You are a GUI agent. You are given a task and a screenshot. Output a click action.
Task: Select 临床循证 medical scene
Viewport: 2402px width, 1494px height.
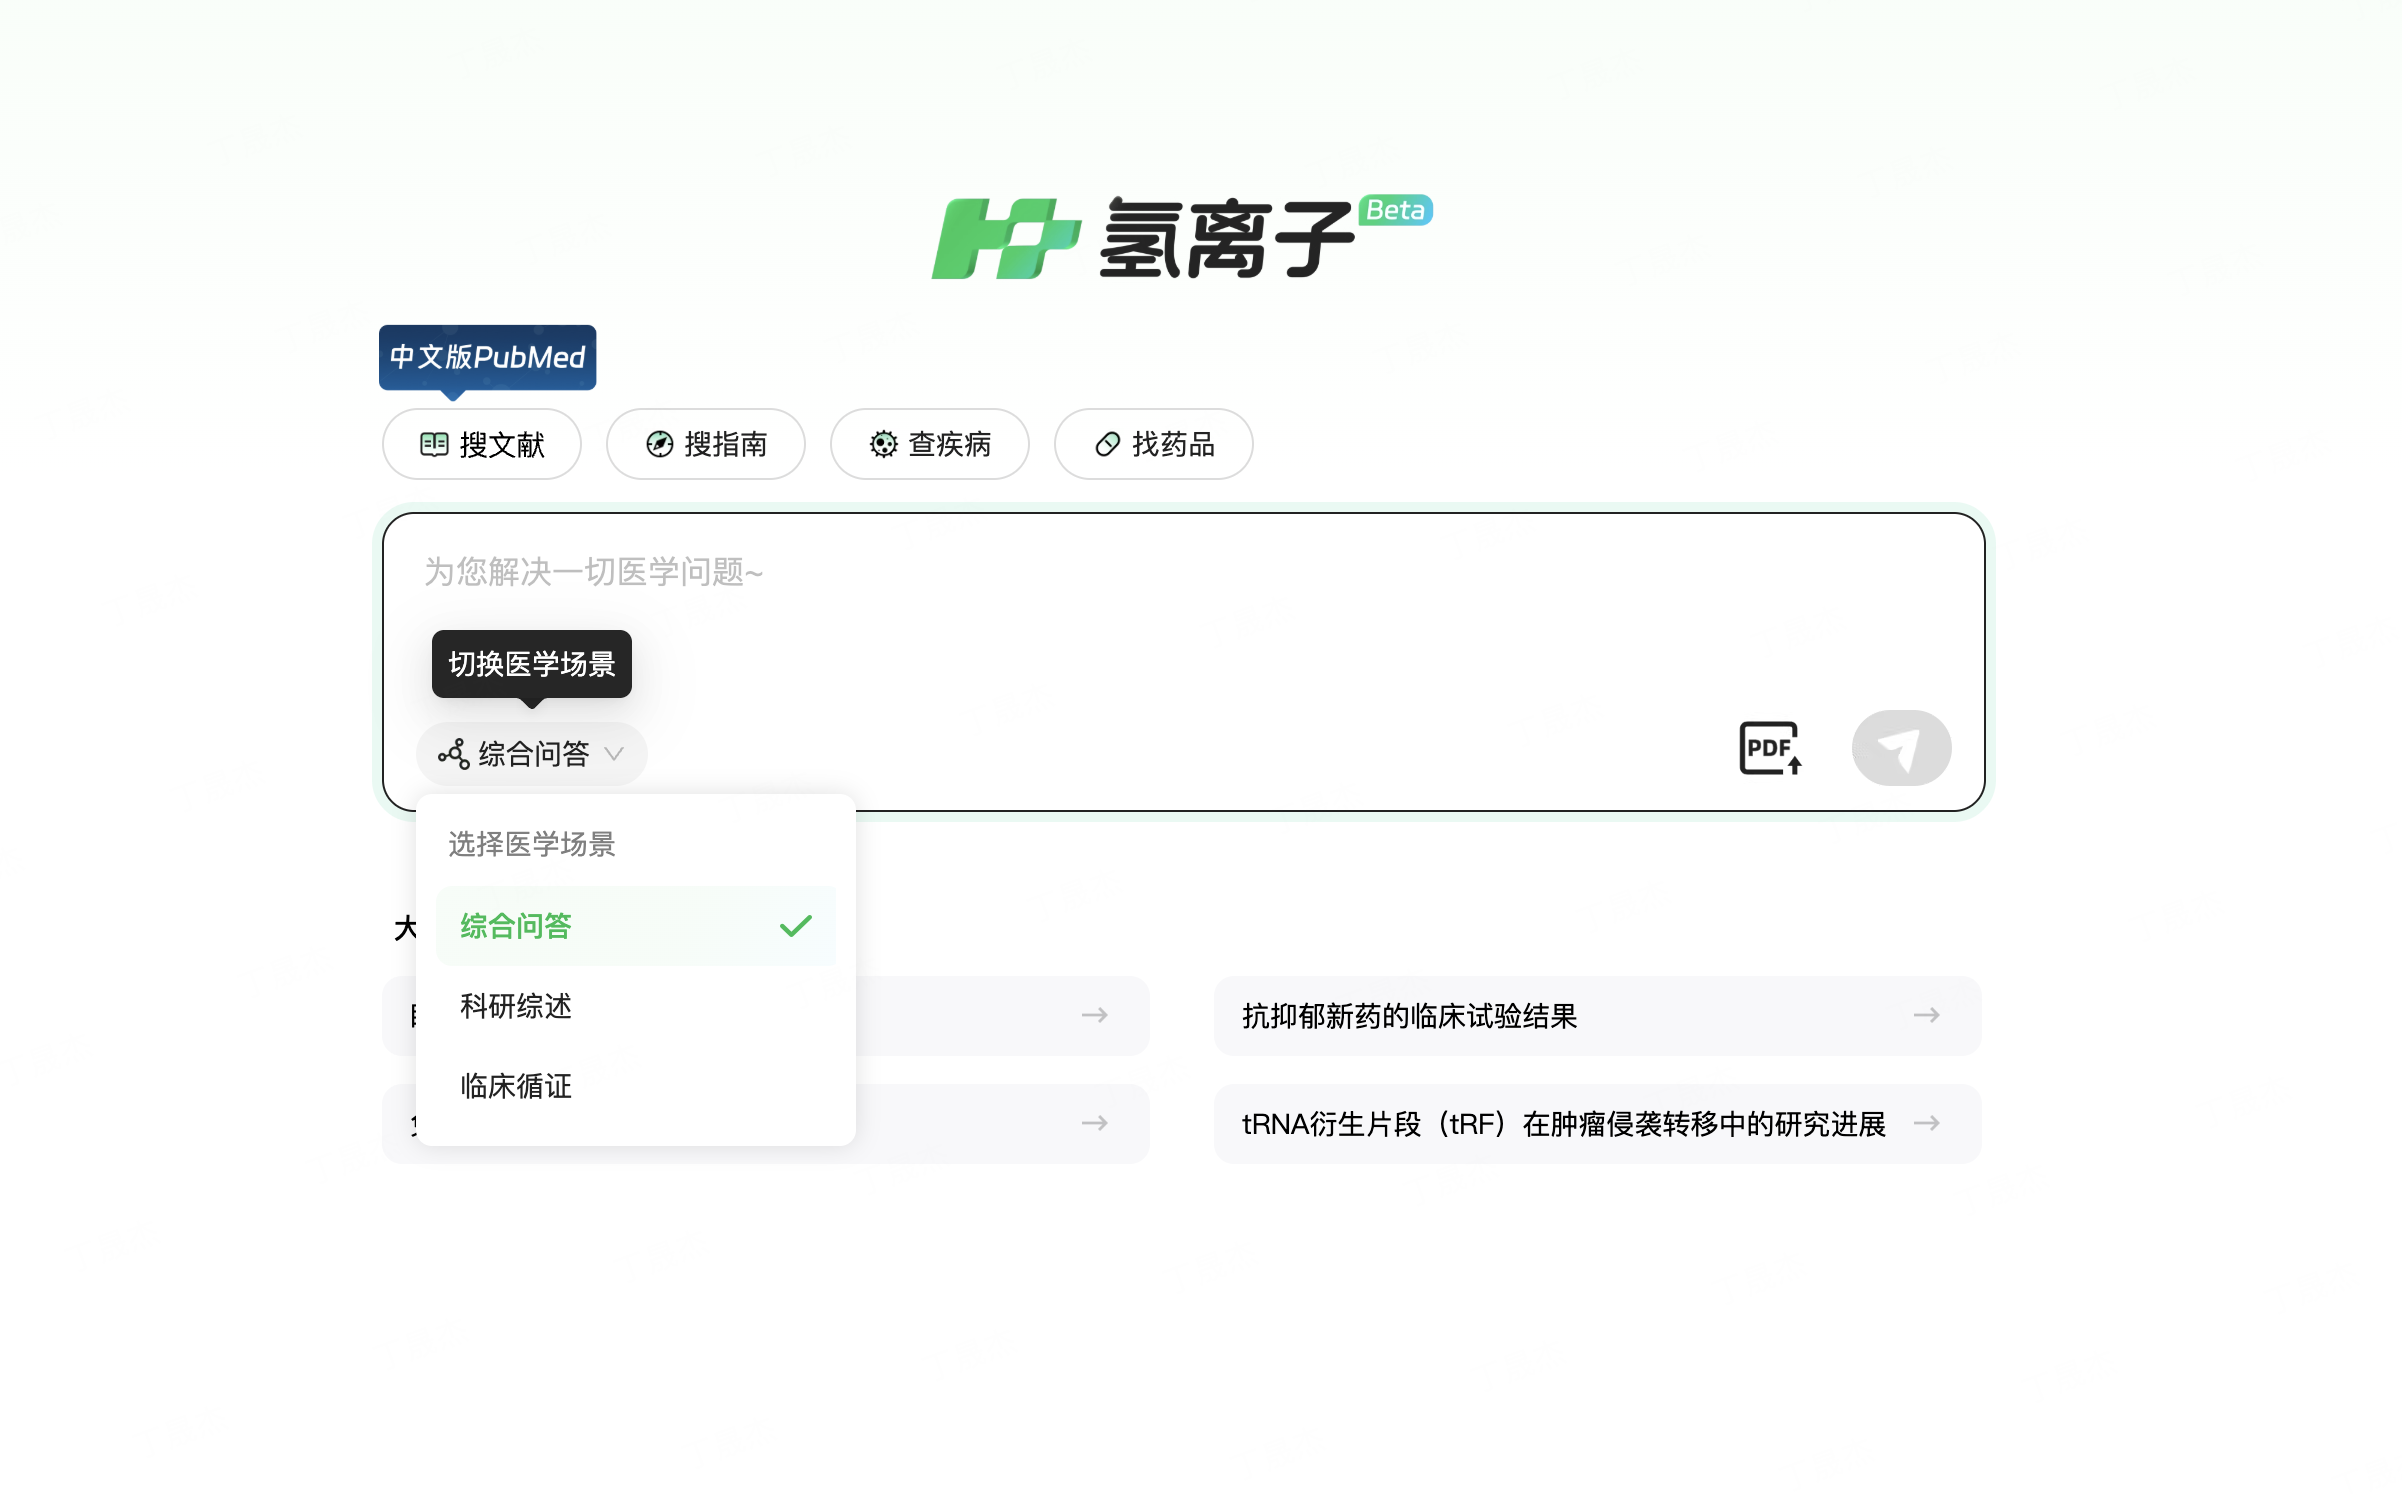pos(516,1087)
